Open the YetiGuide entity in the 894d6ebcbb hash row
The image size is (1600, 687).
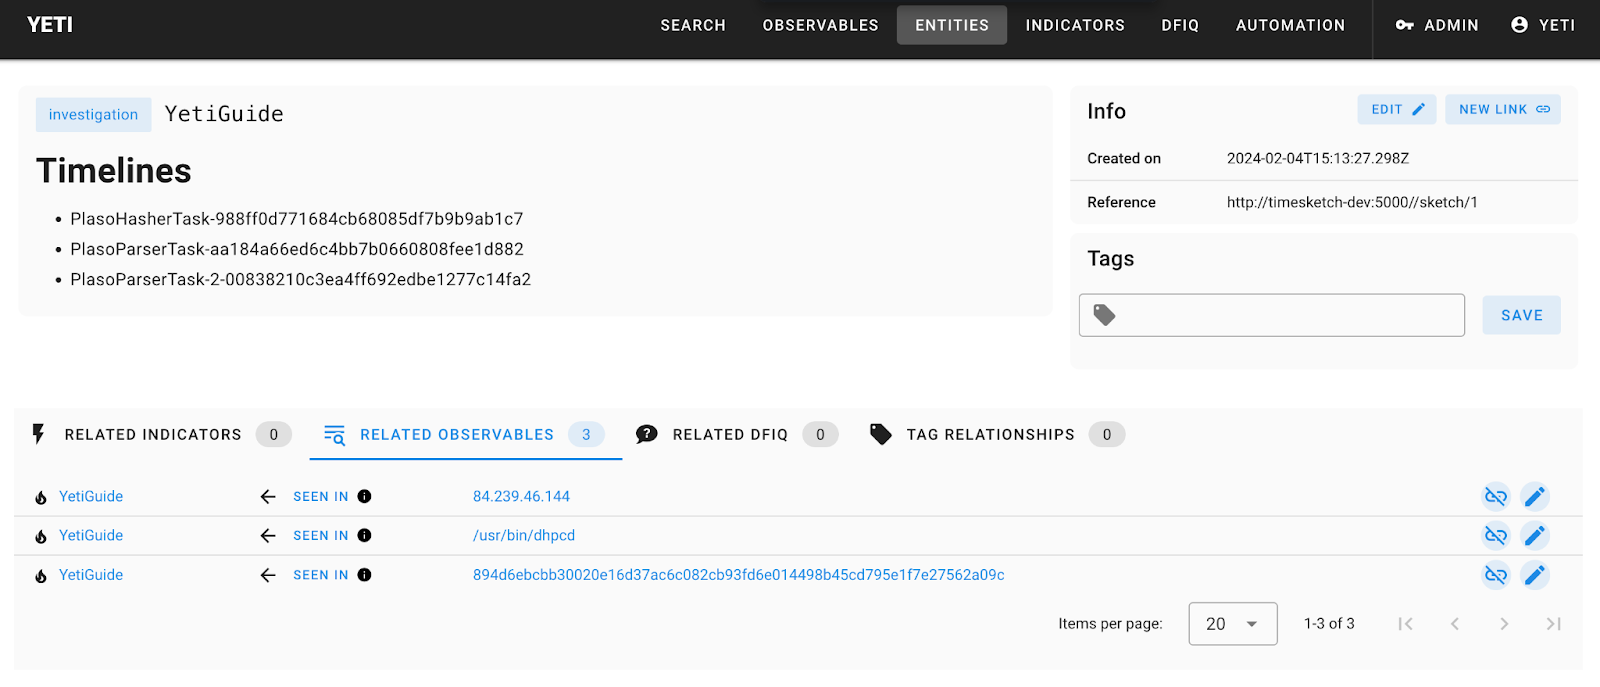91,575
